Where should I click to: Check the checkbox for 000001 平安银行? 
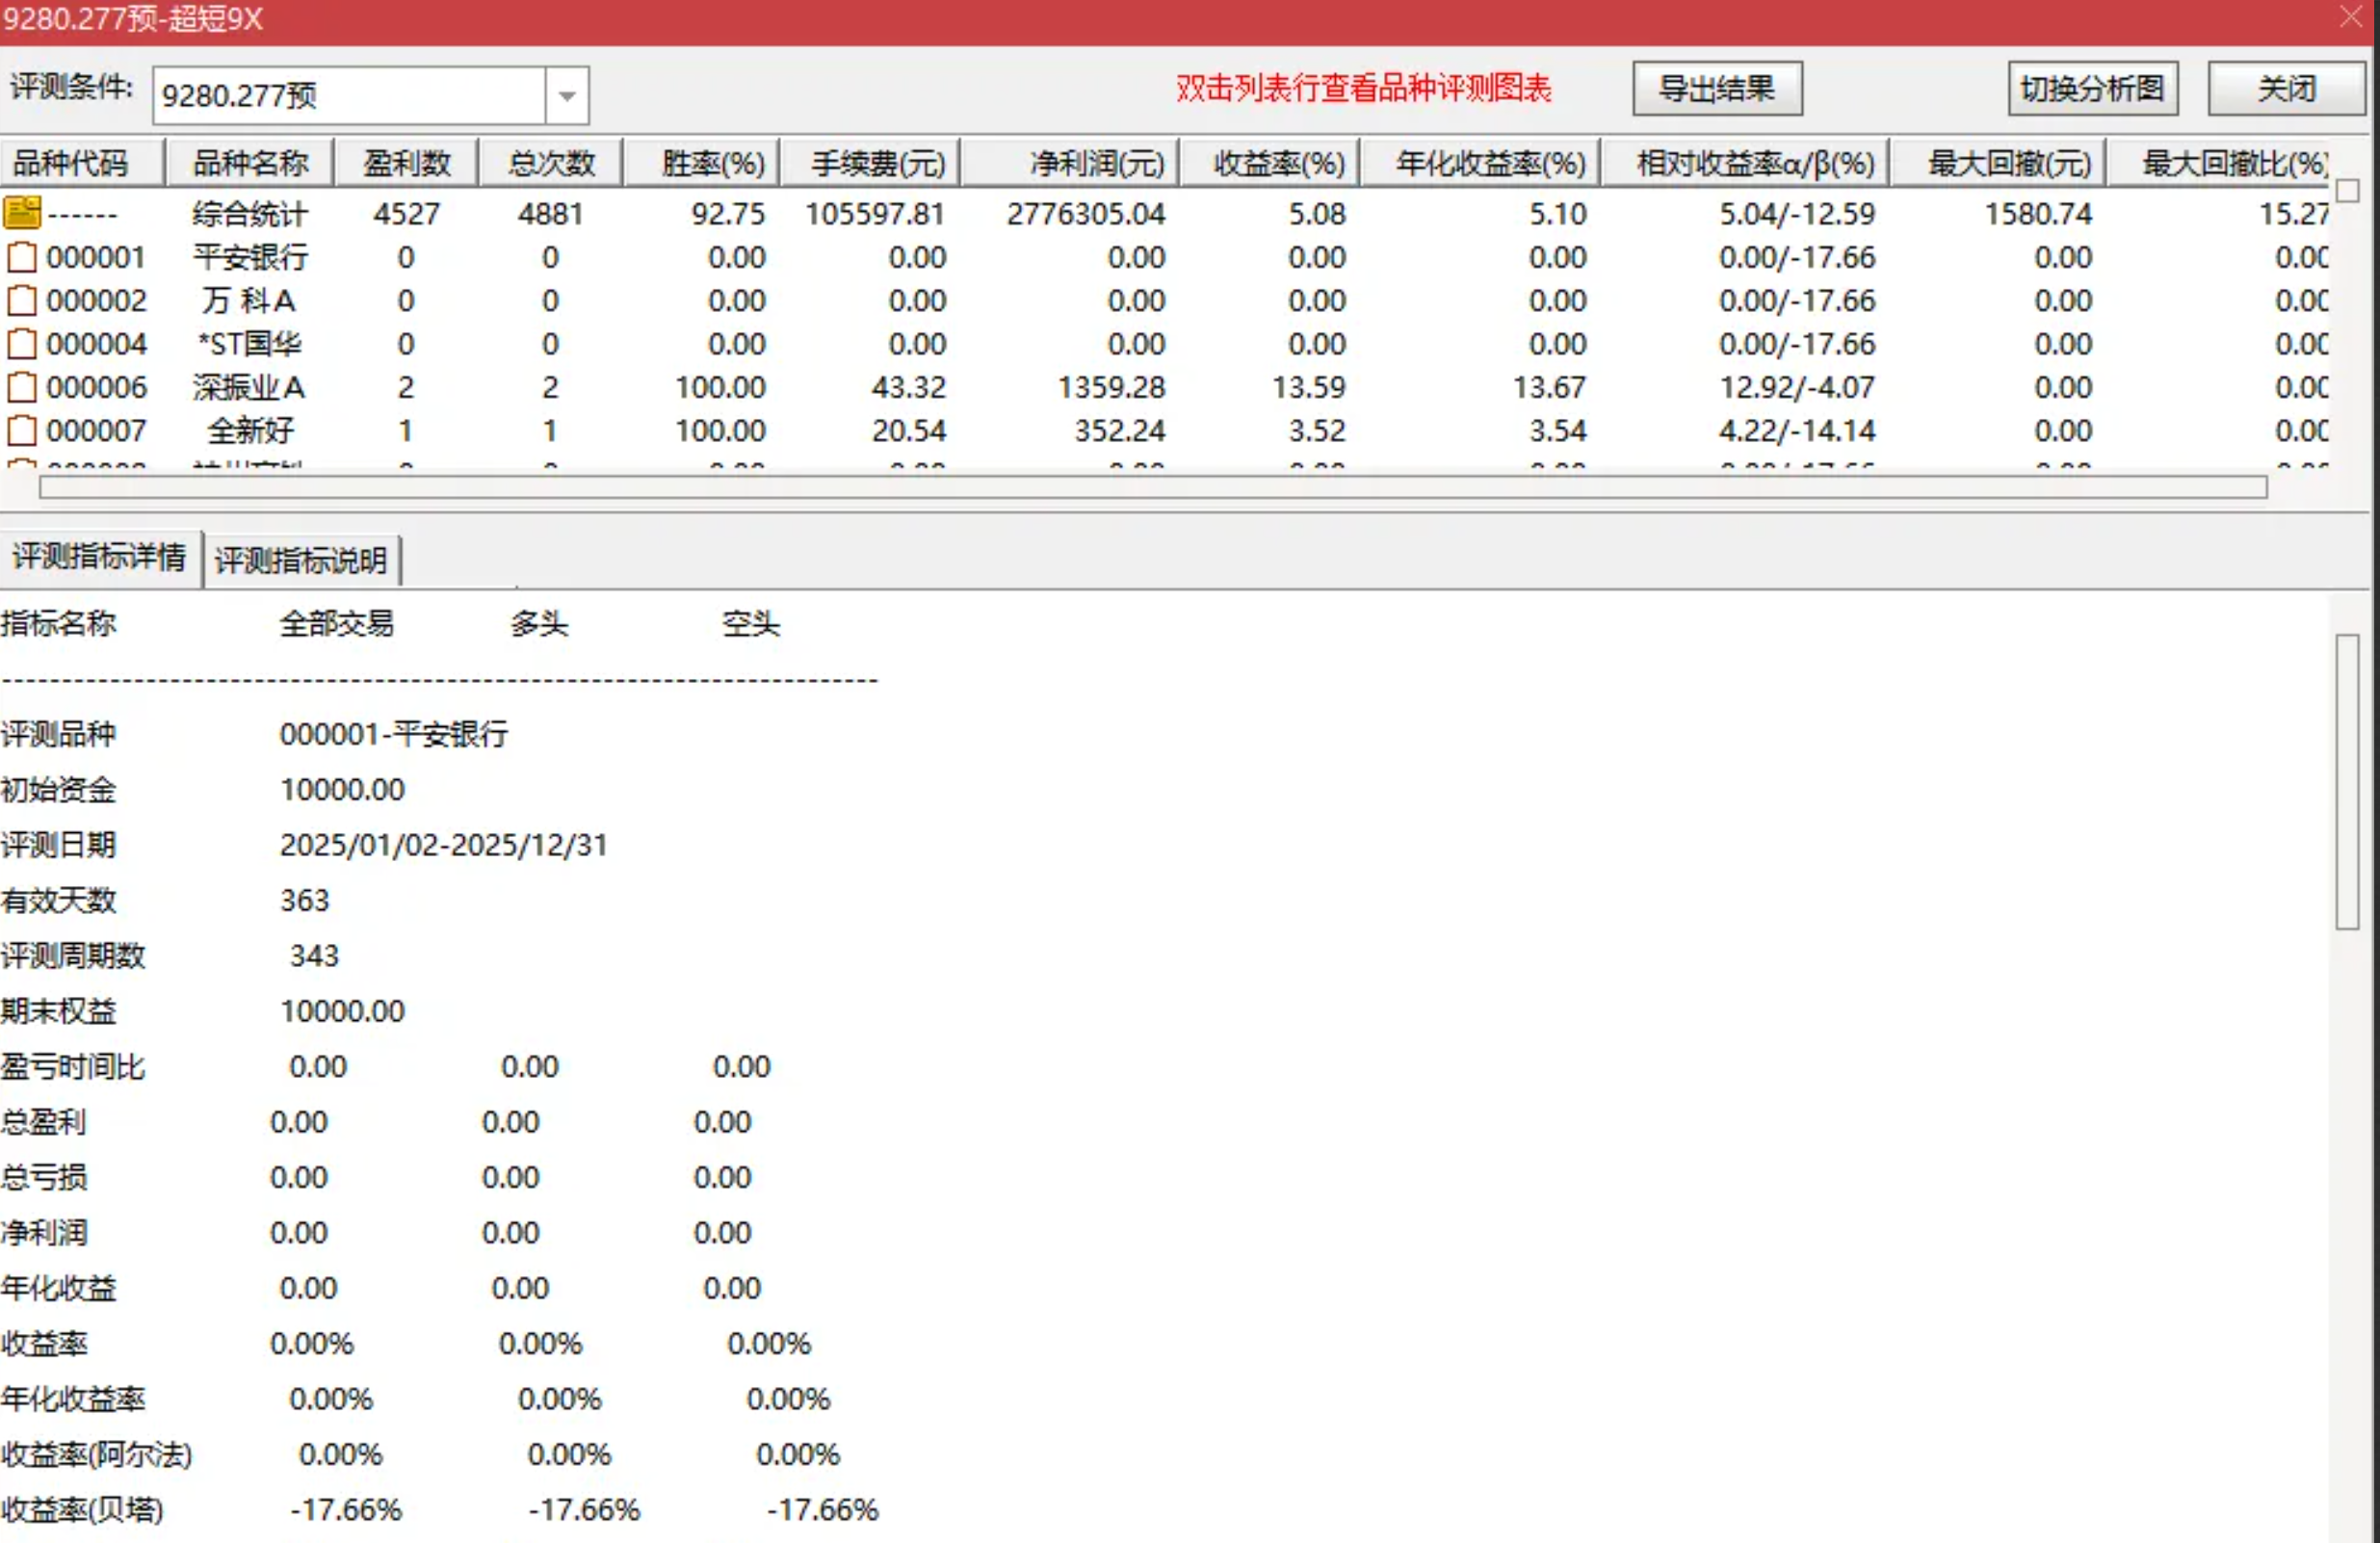(x=21, y=257)
